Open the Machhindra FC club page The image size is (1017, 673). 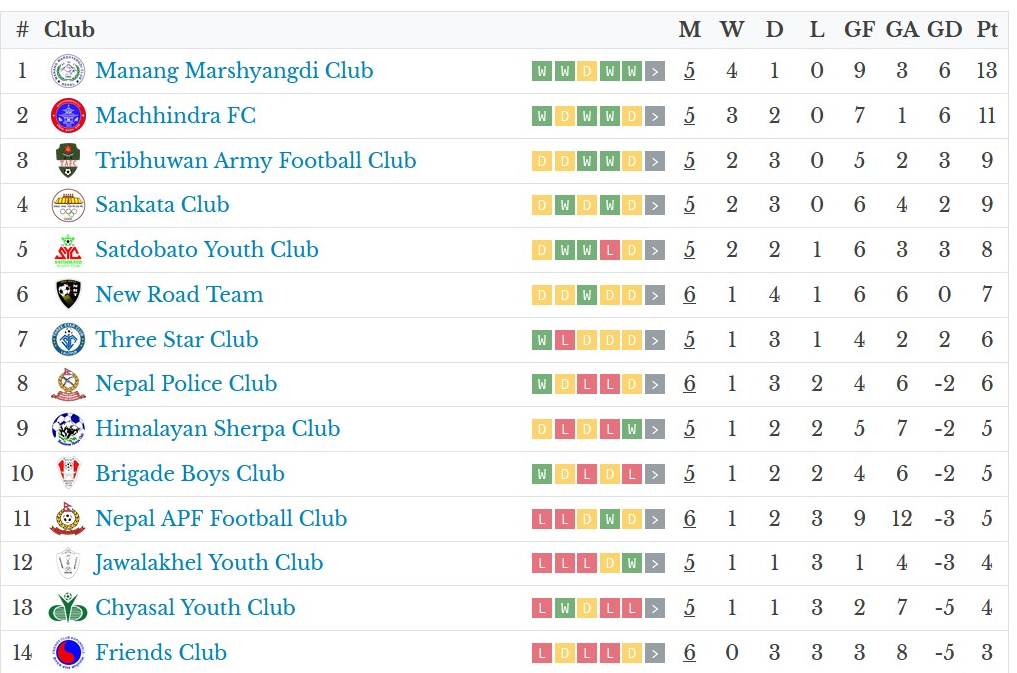[175, 116]
